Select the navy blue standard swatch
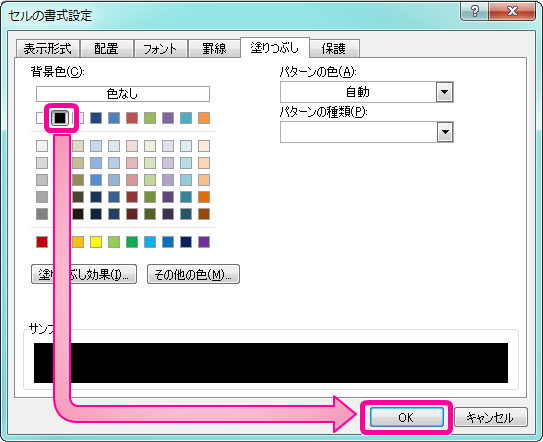 (186, 242)
